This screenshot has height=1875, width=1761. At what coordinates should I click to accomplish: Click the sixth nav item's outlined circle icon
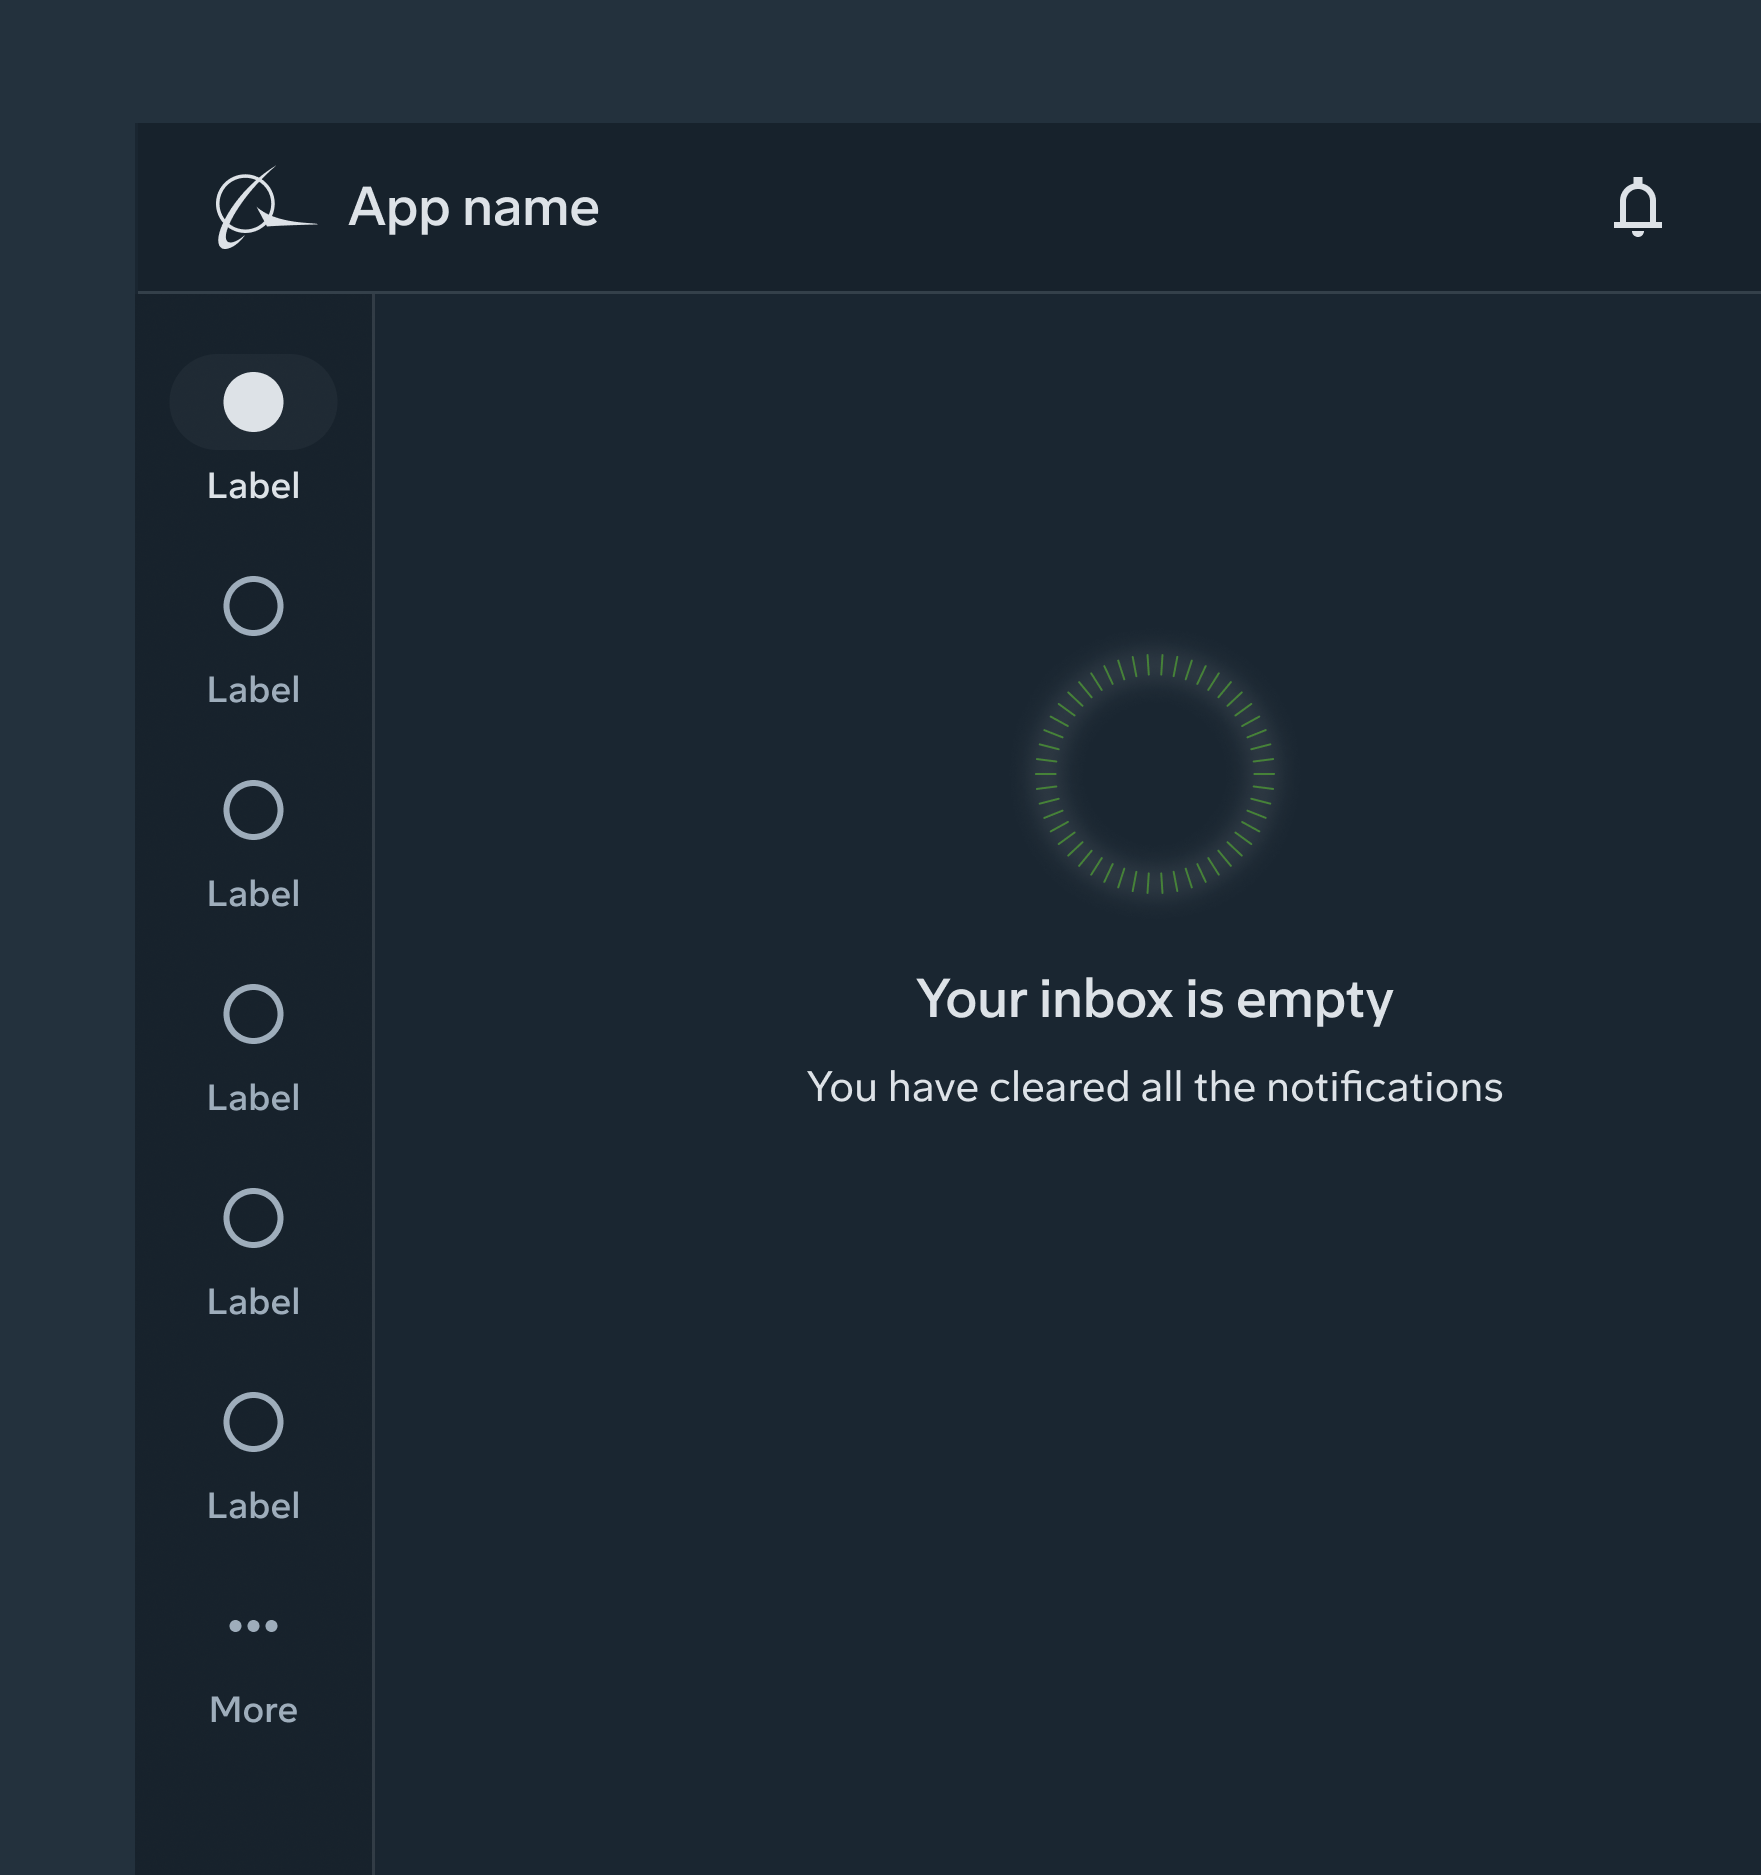click(x=253, y=1422)
